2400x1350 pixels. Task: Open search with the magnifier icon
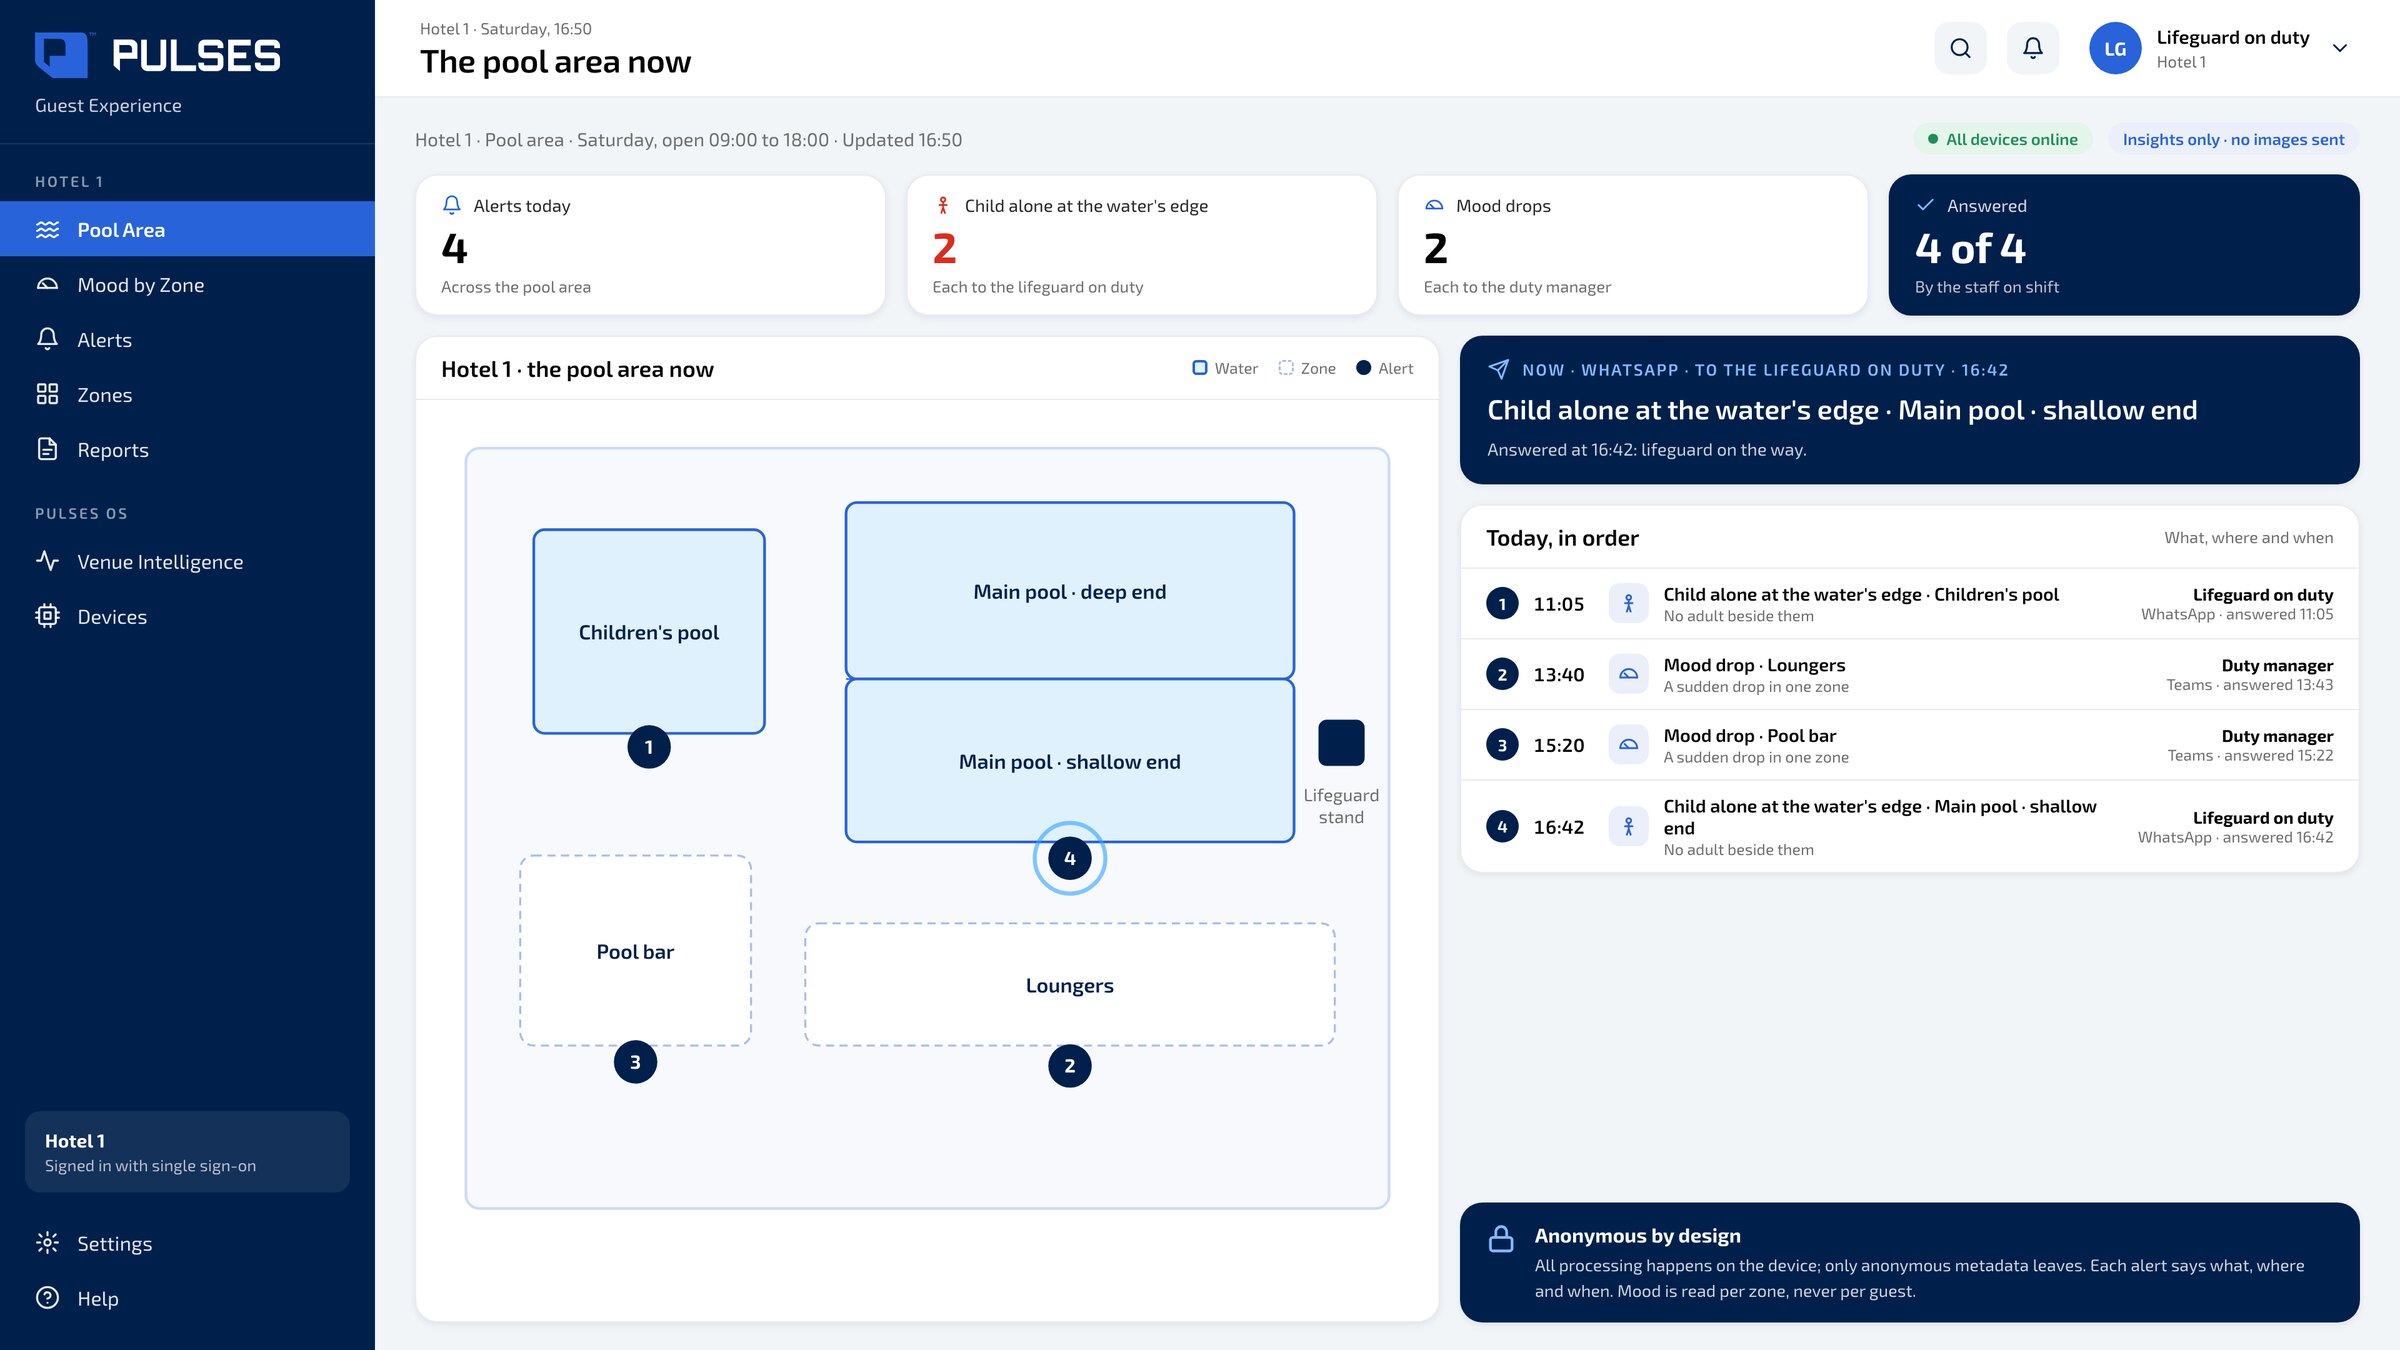[1960, 48]
